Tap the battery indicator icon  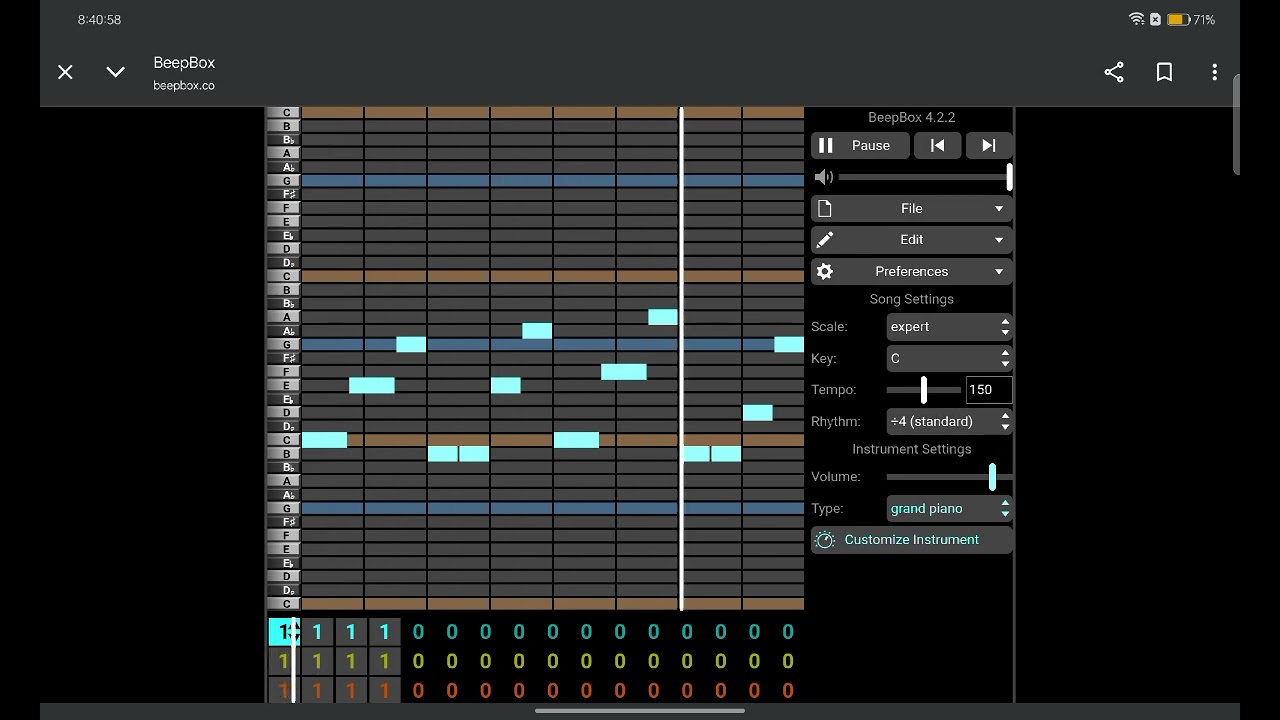[x=1177, y=20]
